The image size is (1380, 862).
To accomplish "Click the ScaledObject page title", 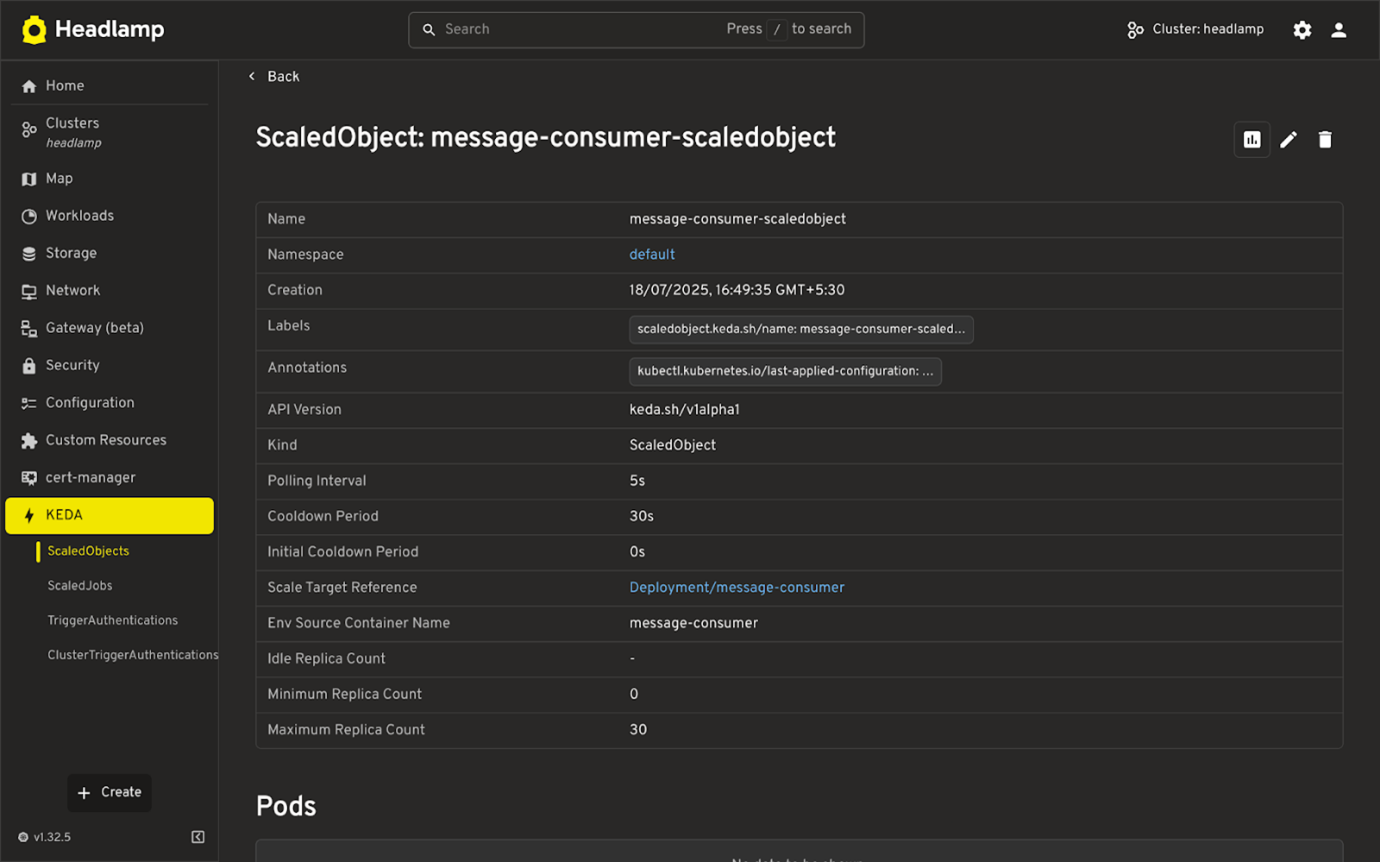I will 546,137.
